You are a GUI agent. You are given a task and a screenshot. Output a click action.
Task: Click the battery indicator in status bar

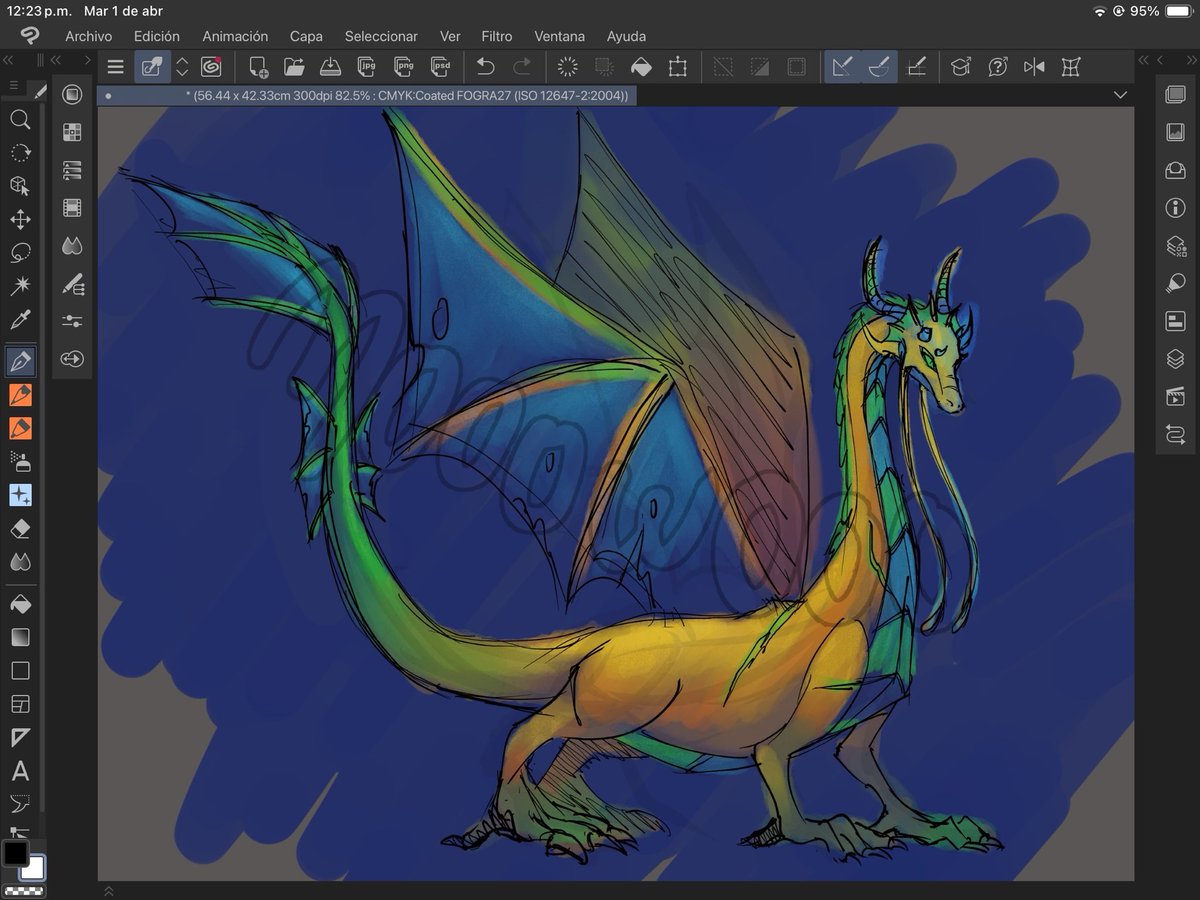pos(1177,11)
